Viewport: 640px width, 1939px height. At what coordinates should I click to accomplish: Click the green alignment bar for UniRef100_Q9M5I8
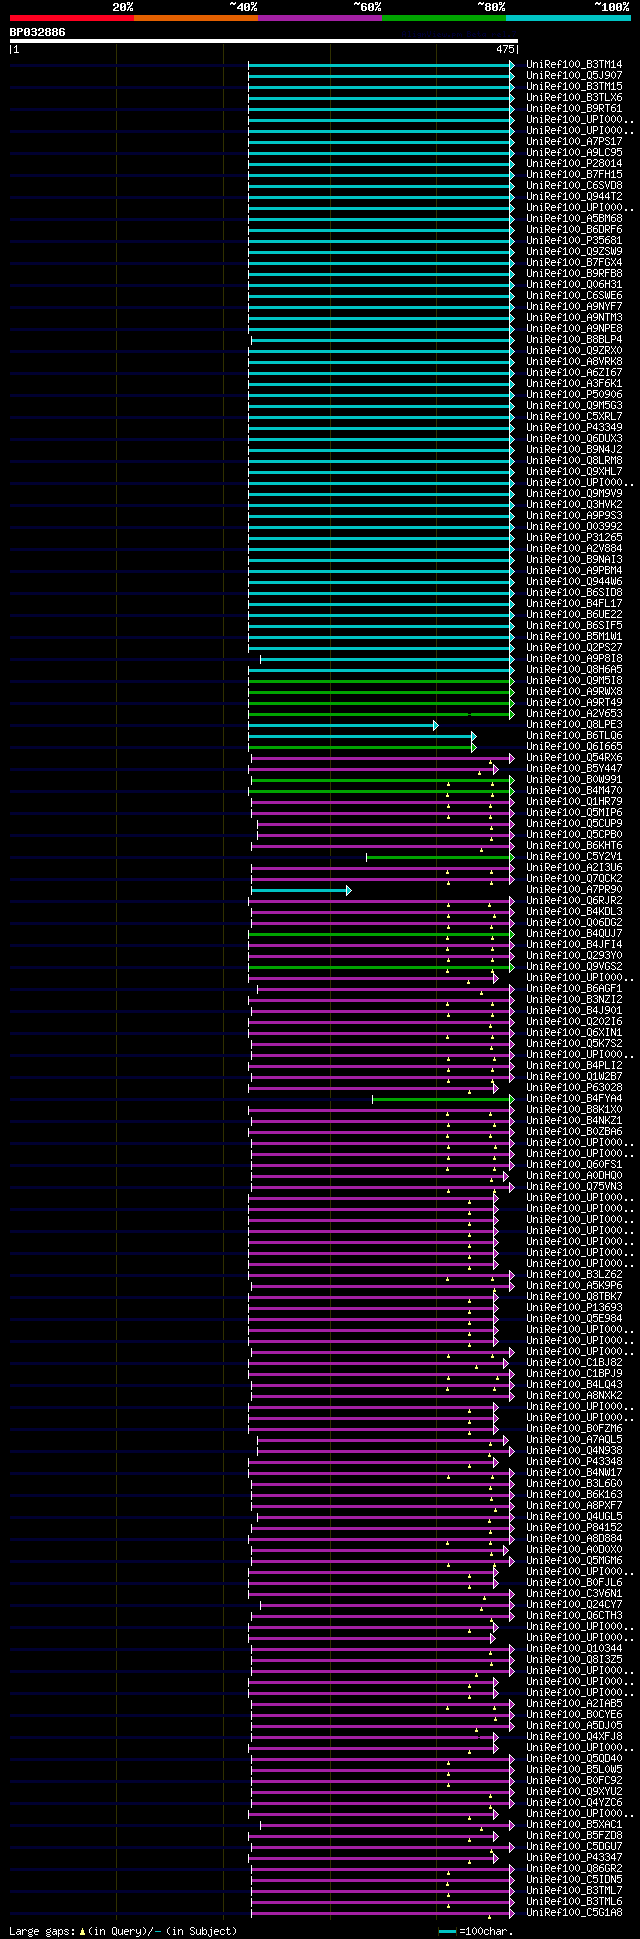click(381, 680)
